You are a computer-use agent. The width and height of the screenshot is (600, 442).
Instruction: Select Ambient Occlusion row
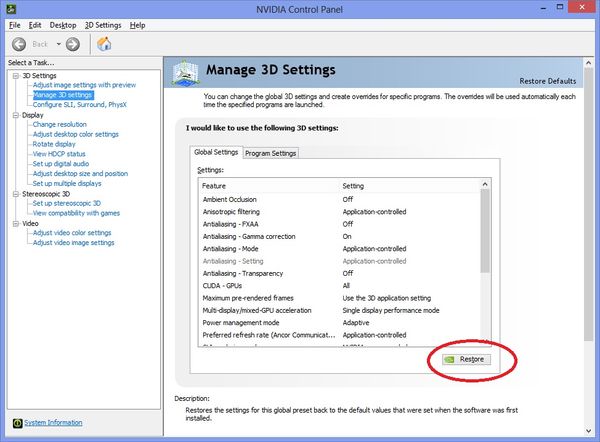point(339,199)
